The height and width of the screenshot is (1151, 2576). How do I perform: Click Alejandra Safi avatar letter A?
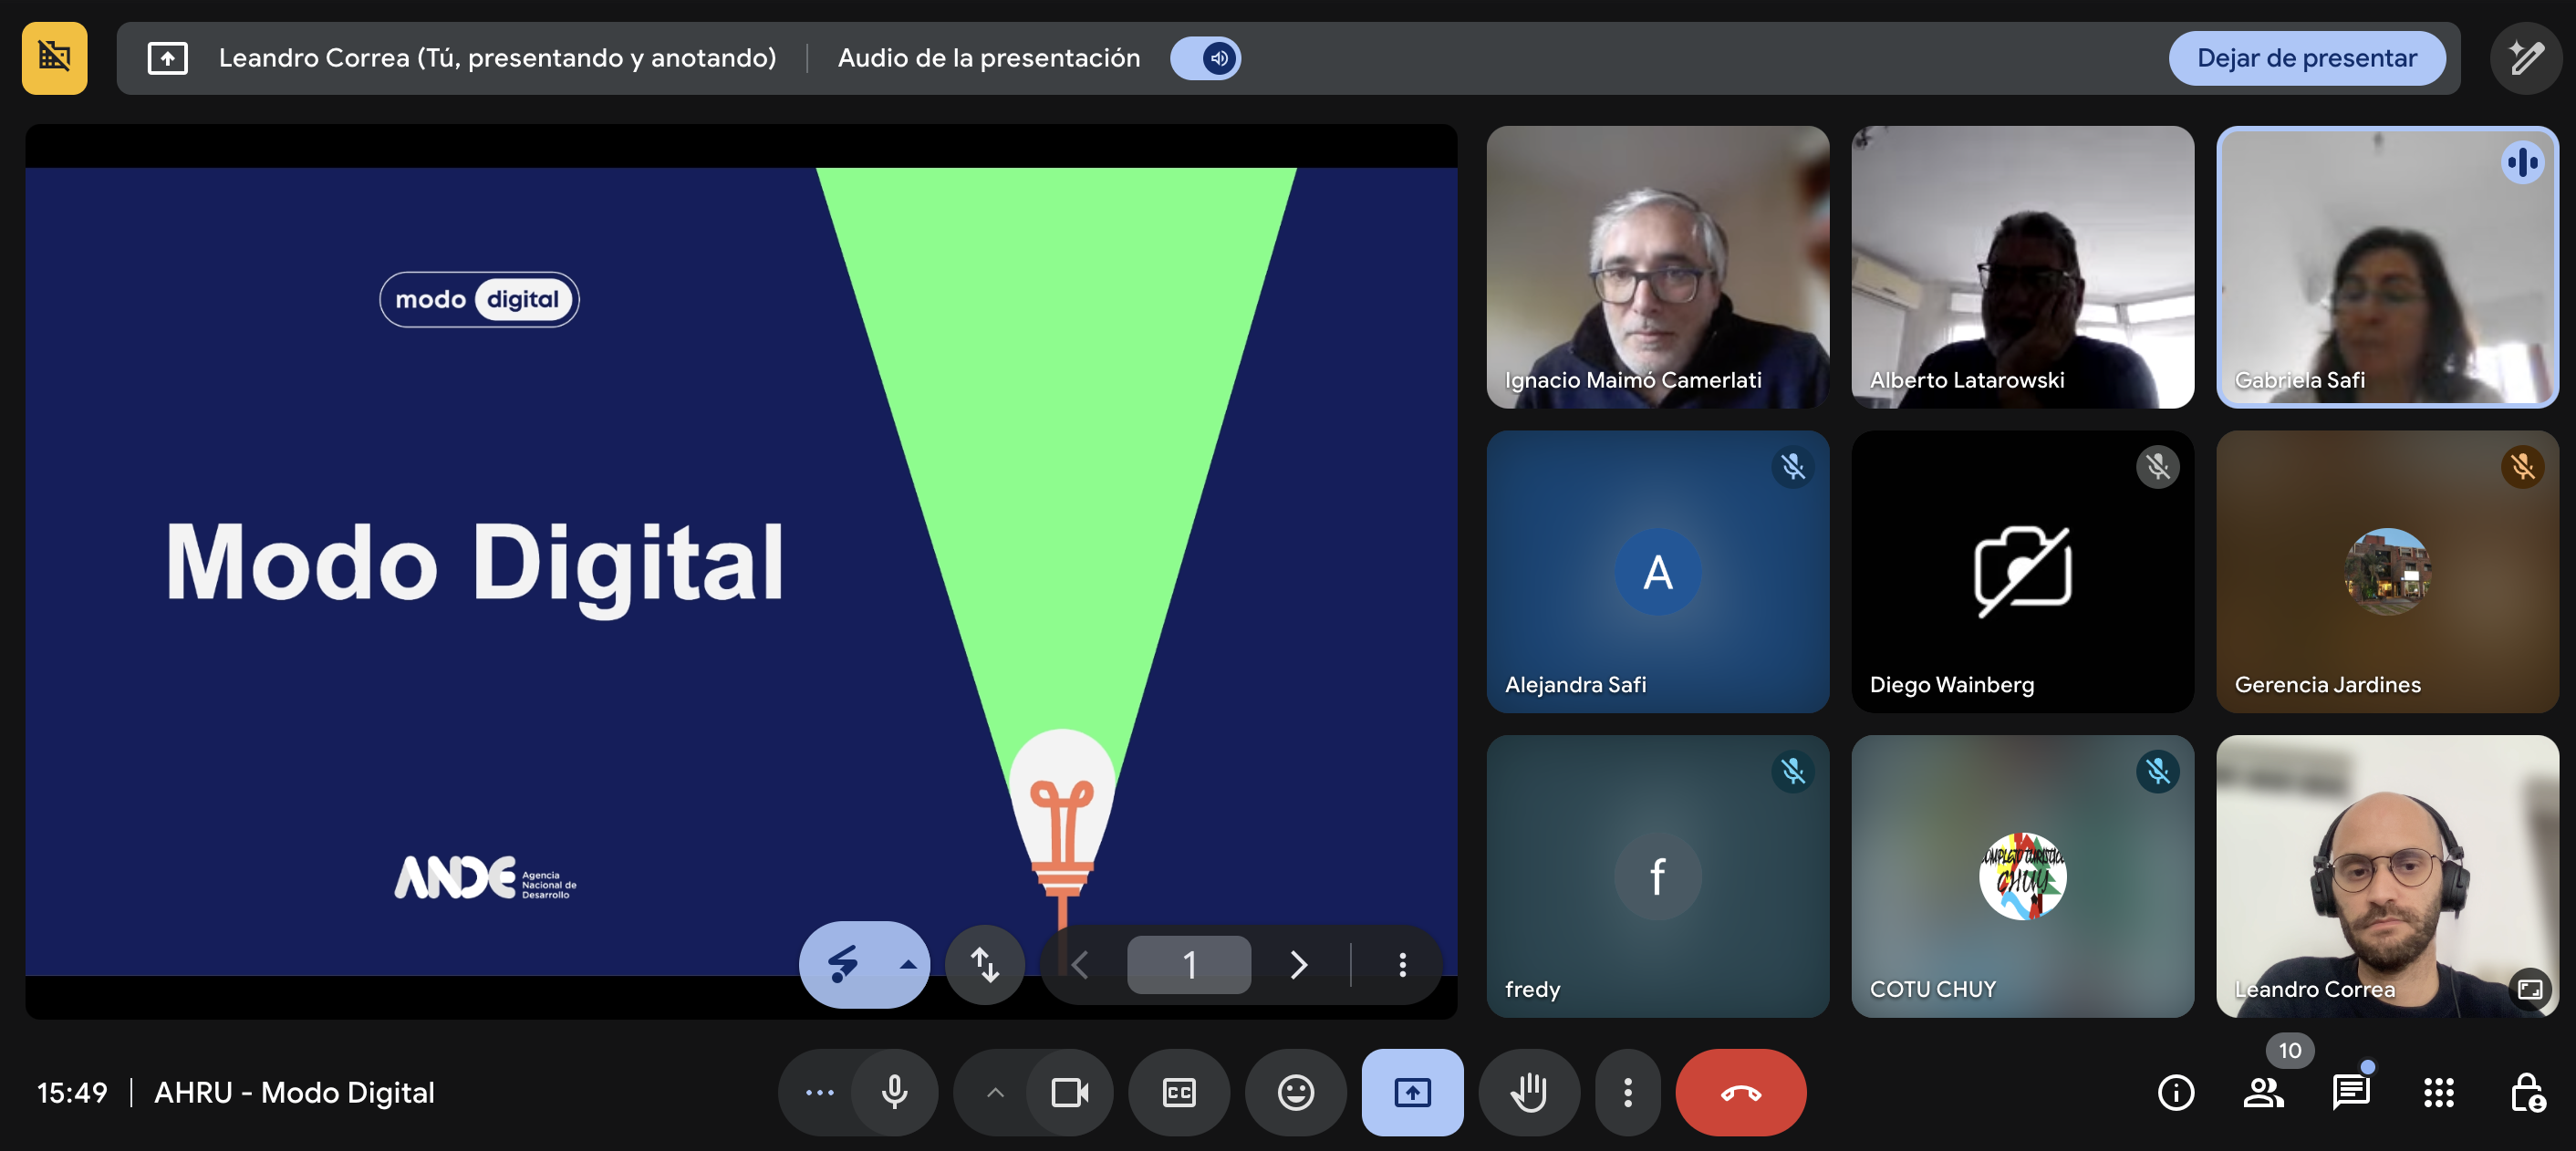(1657, 571)
